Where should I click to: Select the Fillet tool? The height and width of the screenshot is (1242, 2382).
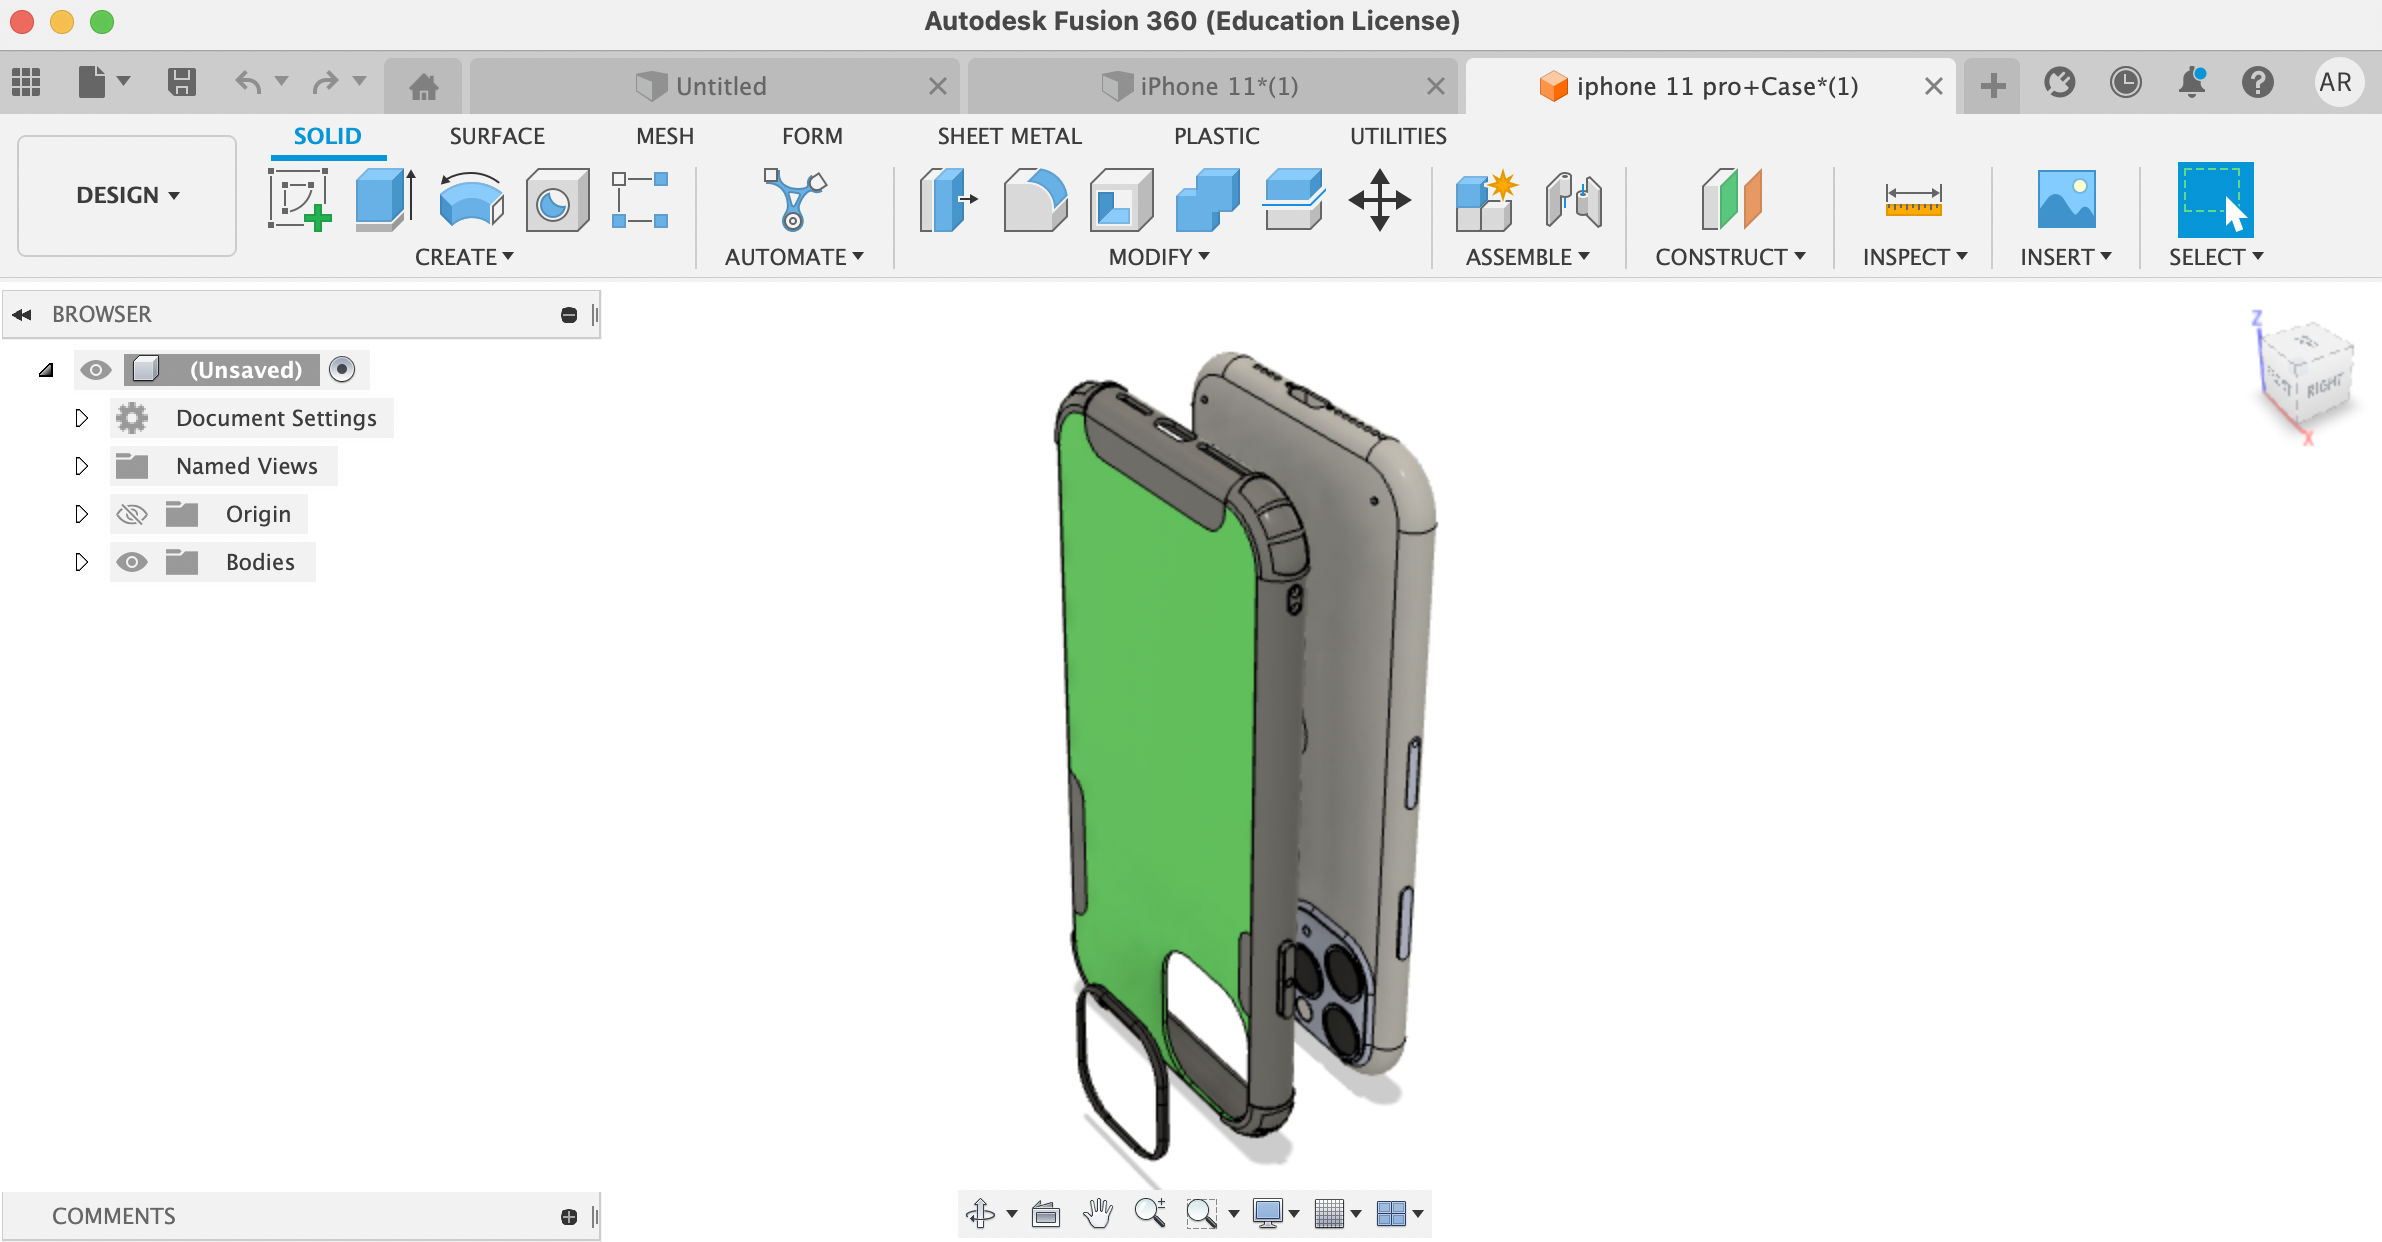click(1035, 199)
